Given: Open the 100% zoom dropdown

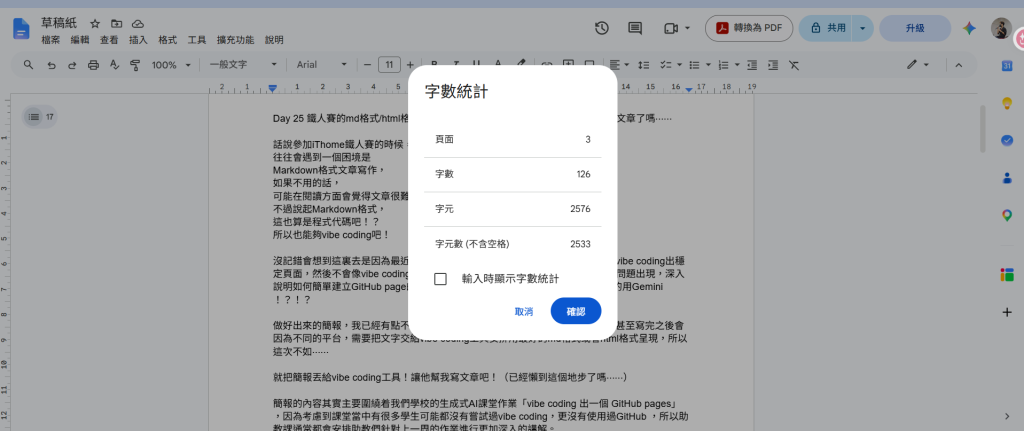Looking at the screenshot, I should pyautogui.click(x=172, y=65).
